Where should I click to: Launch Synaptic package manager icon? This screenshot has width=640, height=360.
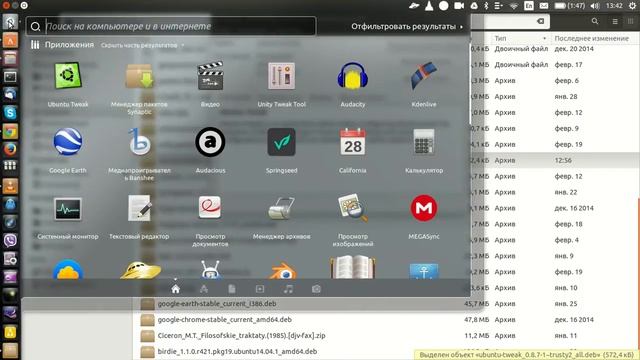click(139, 76)
